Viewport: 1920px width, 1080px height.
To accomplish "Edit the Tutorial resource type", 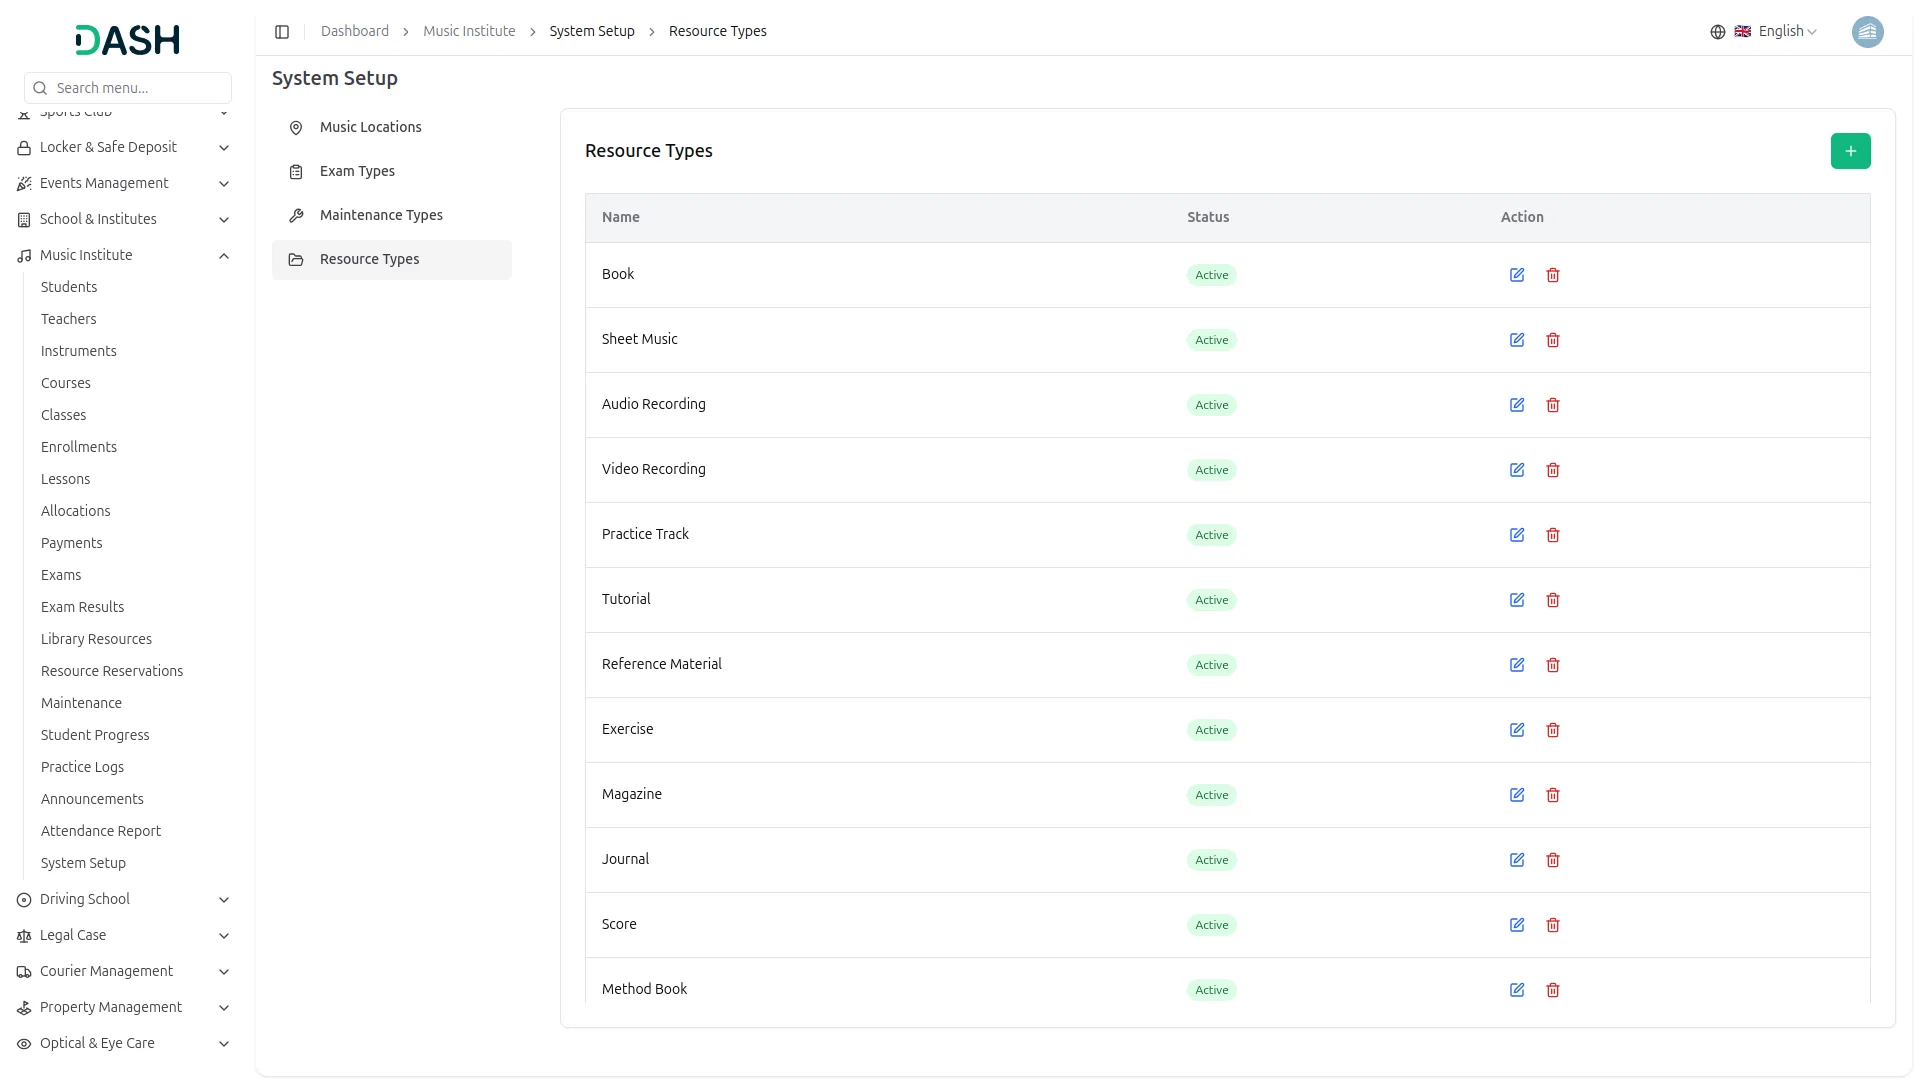I will (x=1516, y=600).
